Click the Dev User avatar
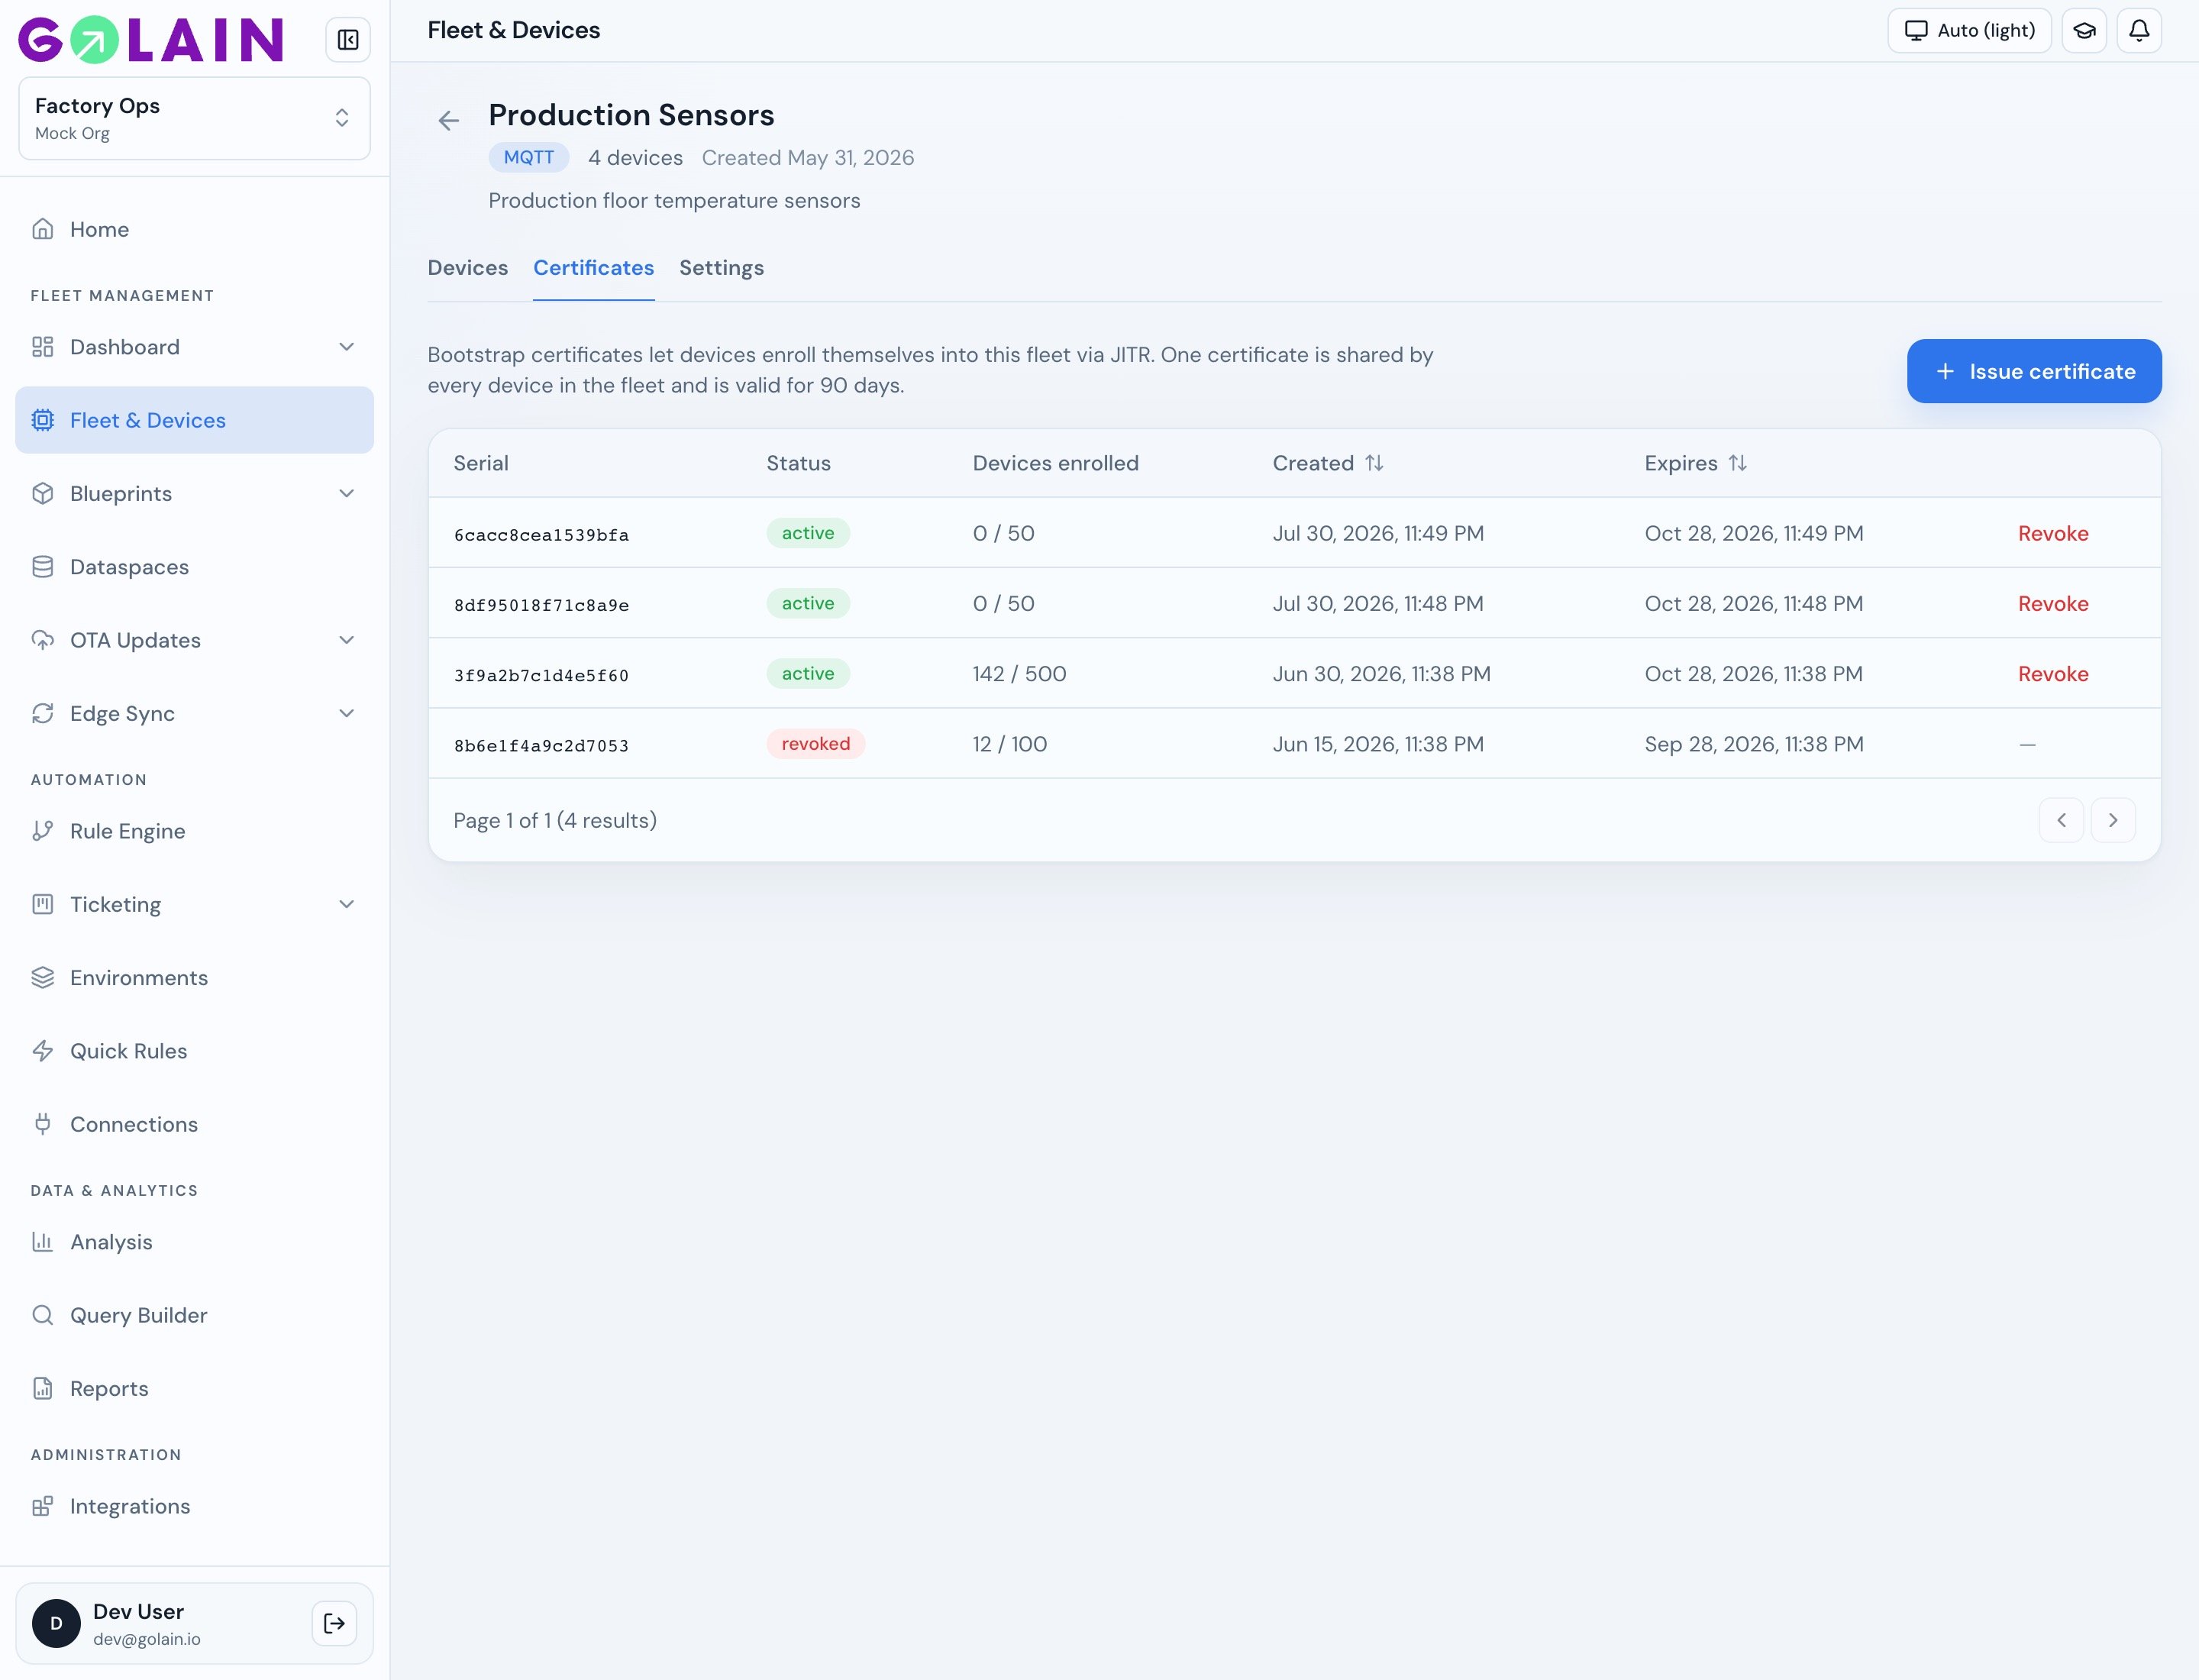 [56, 1623]
